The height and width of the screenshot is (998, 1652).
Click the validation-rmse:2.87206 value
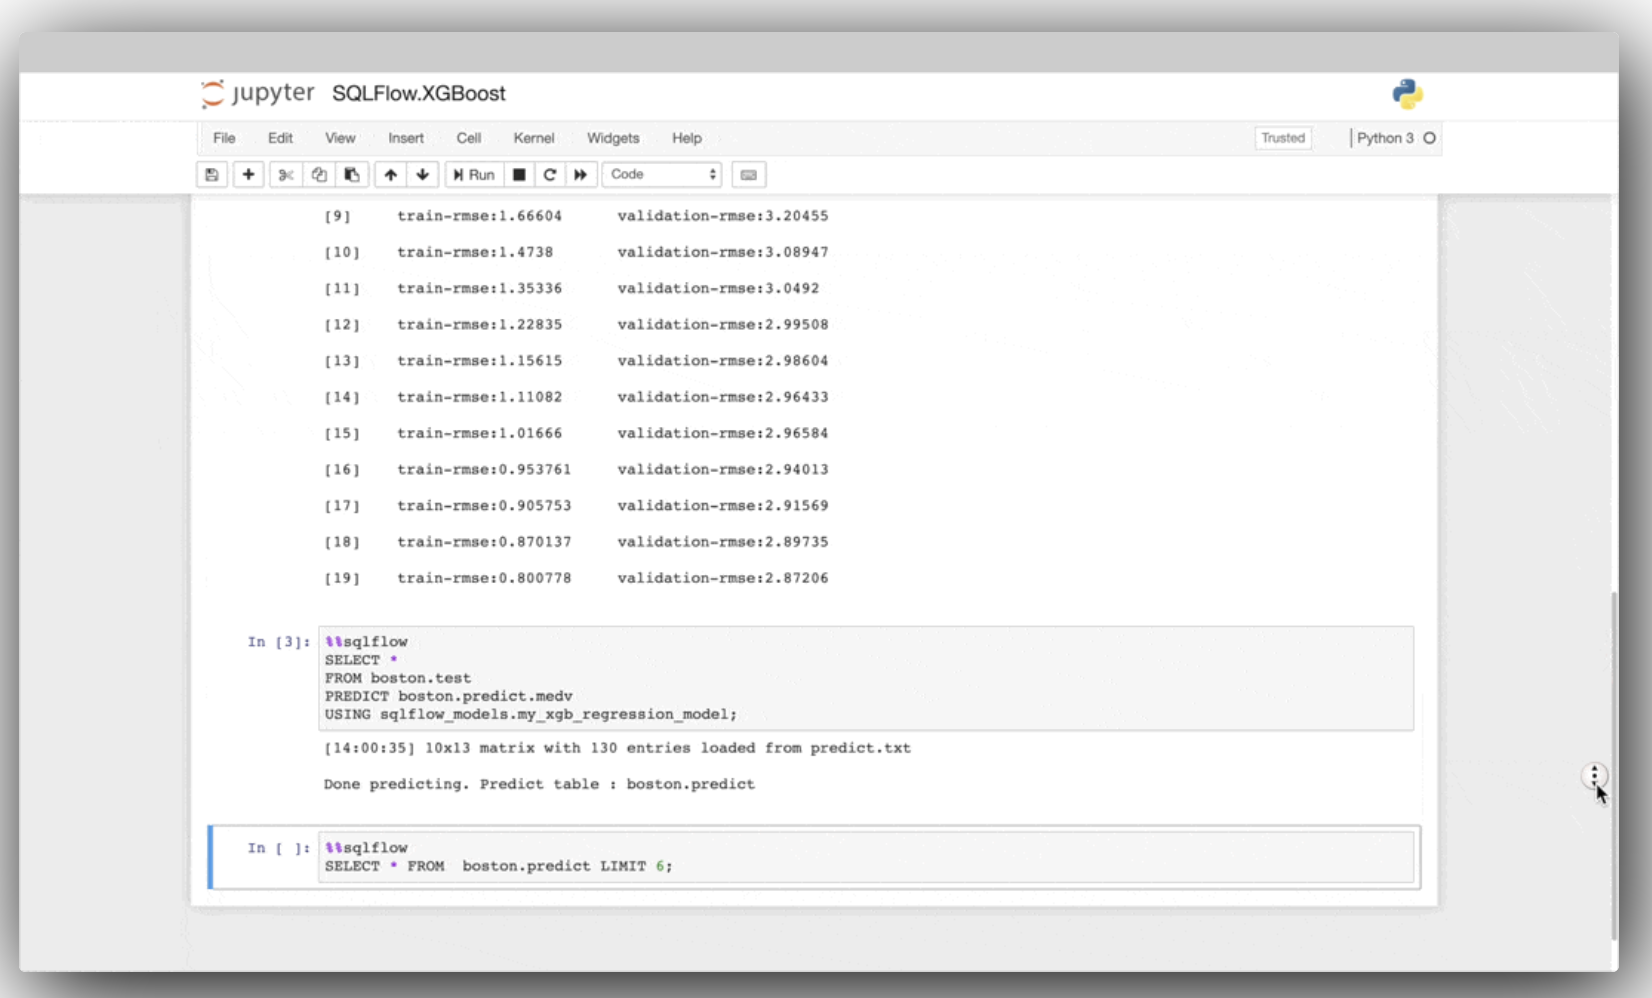click(x=723, y=578)
